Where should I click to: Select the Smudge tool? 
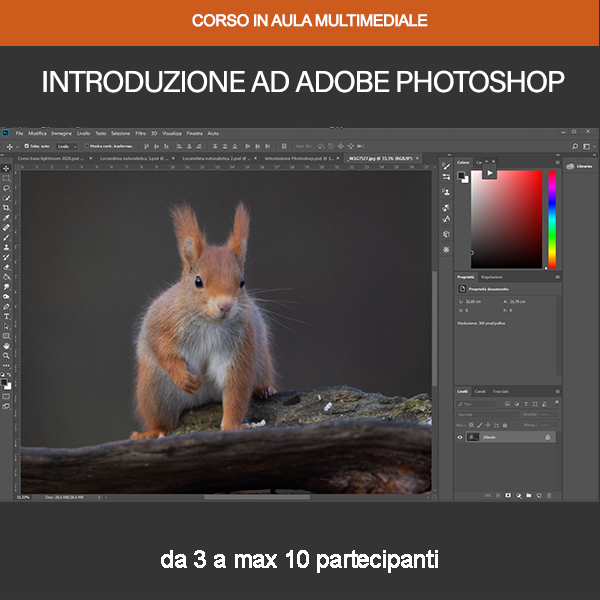point(6,287)
